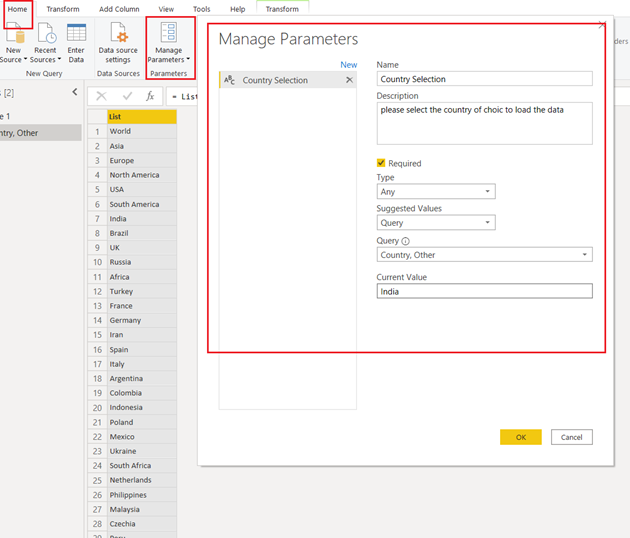Click the formula bar cancel X icon

click(x=101, y=96)
